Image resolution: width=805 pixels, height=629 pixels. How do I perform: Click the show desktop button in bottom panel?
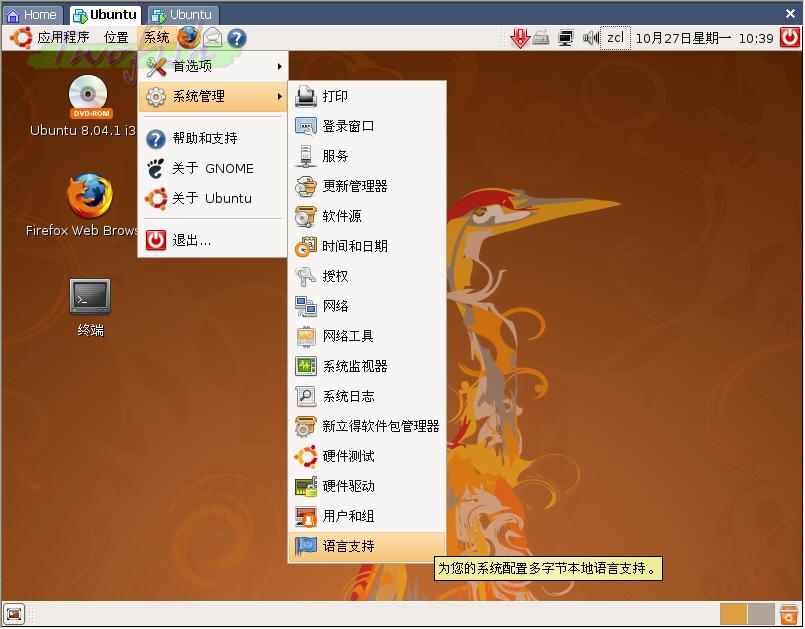click(14, 614)
